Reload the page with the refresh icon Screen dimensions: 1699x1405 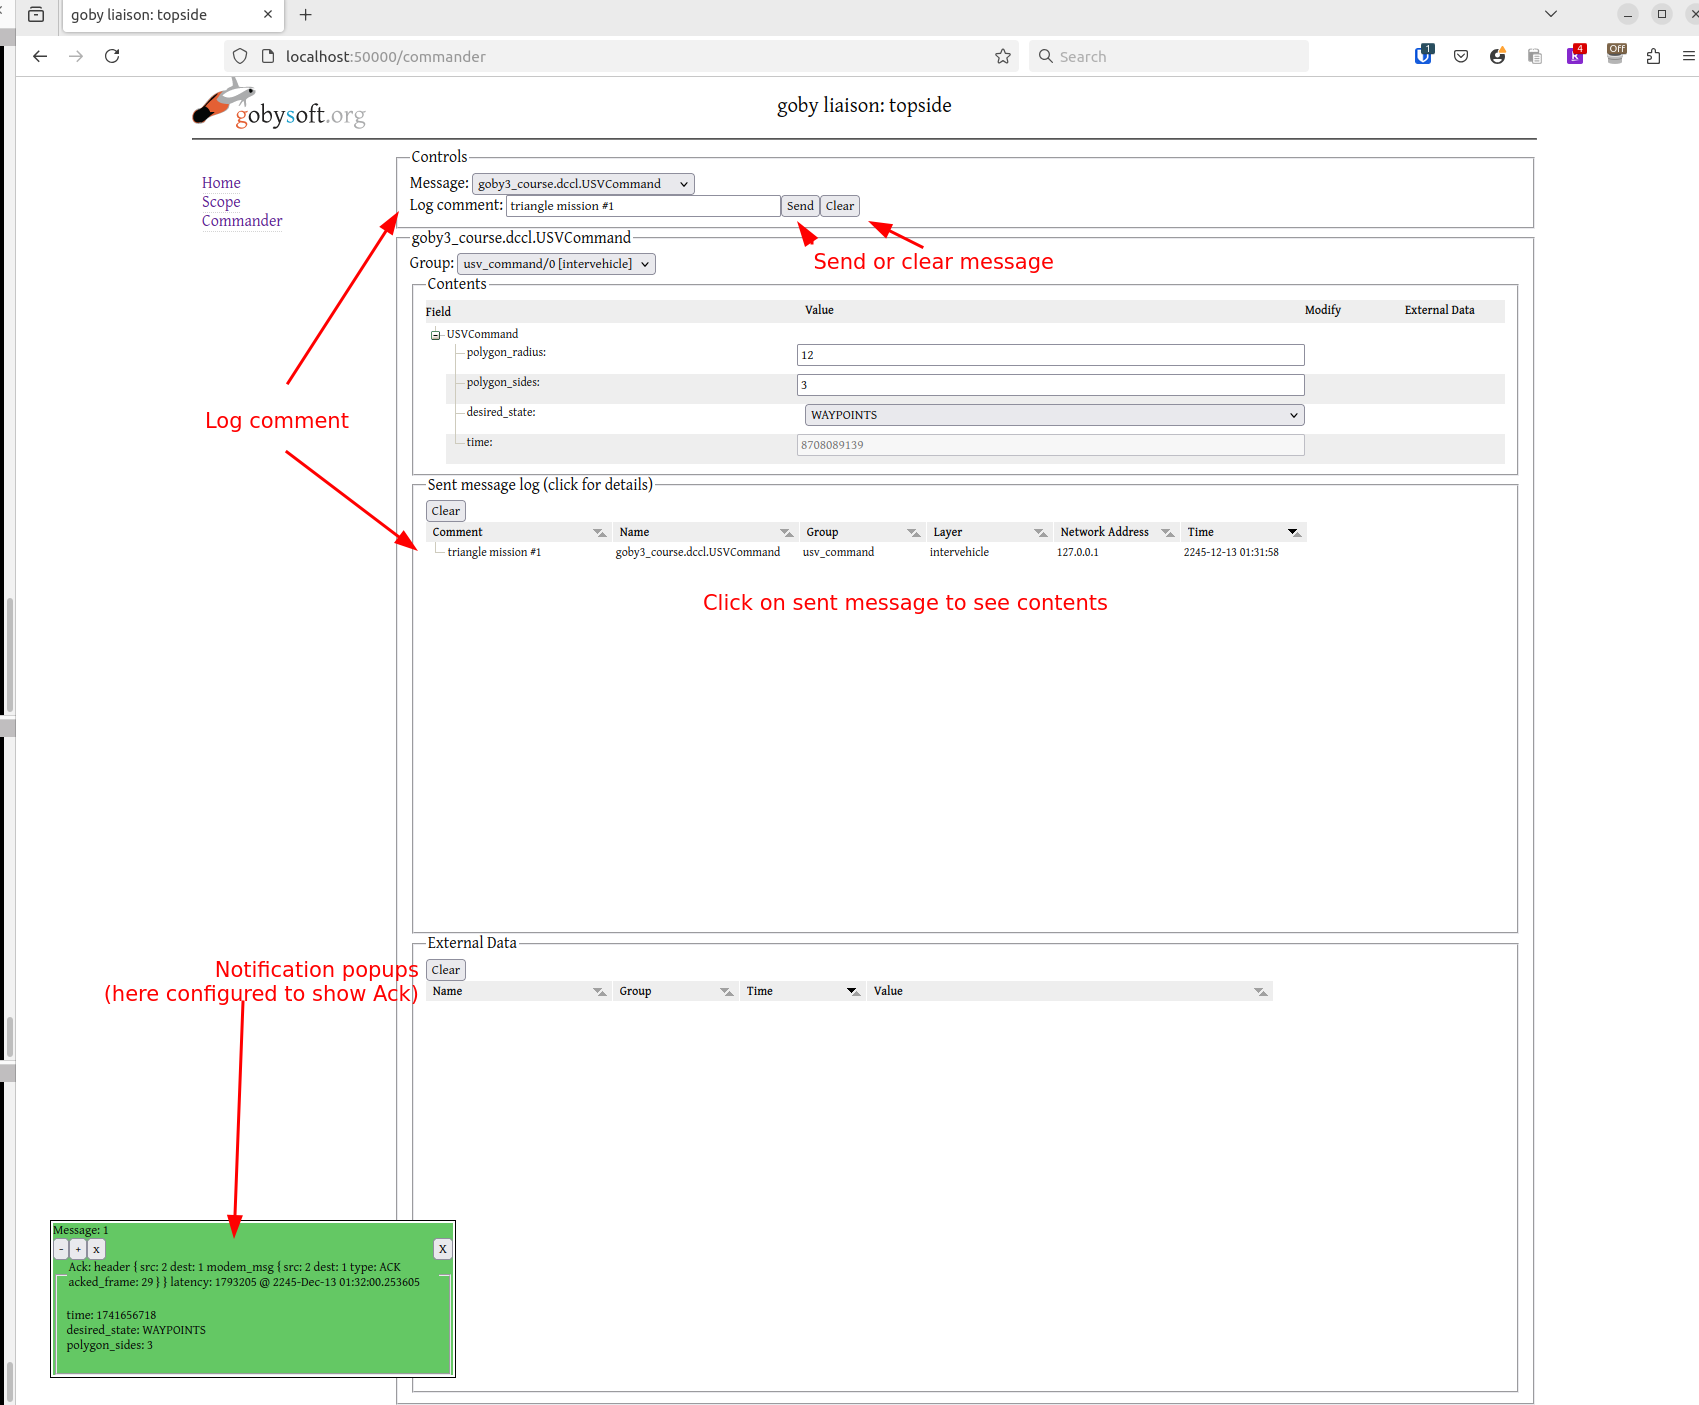(112, 56)
